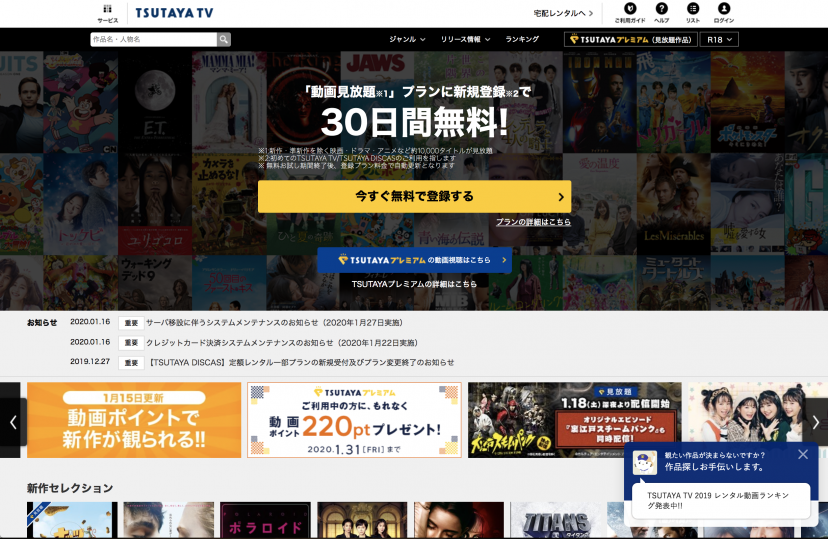
Task: Expand the ジャンル dropdown menu
Action: 407,39
